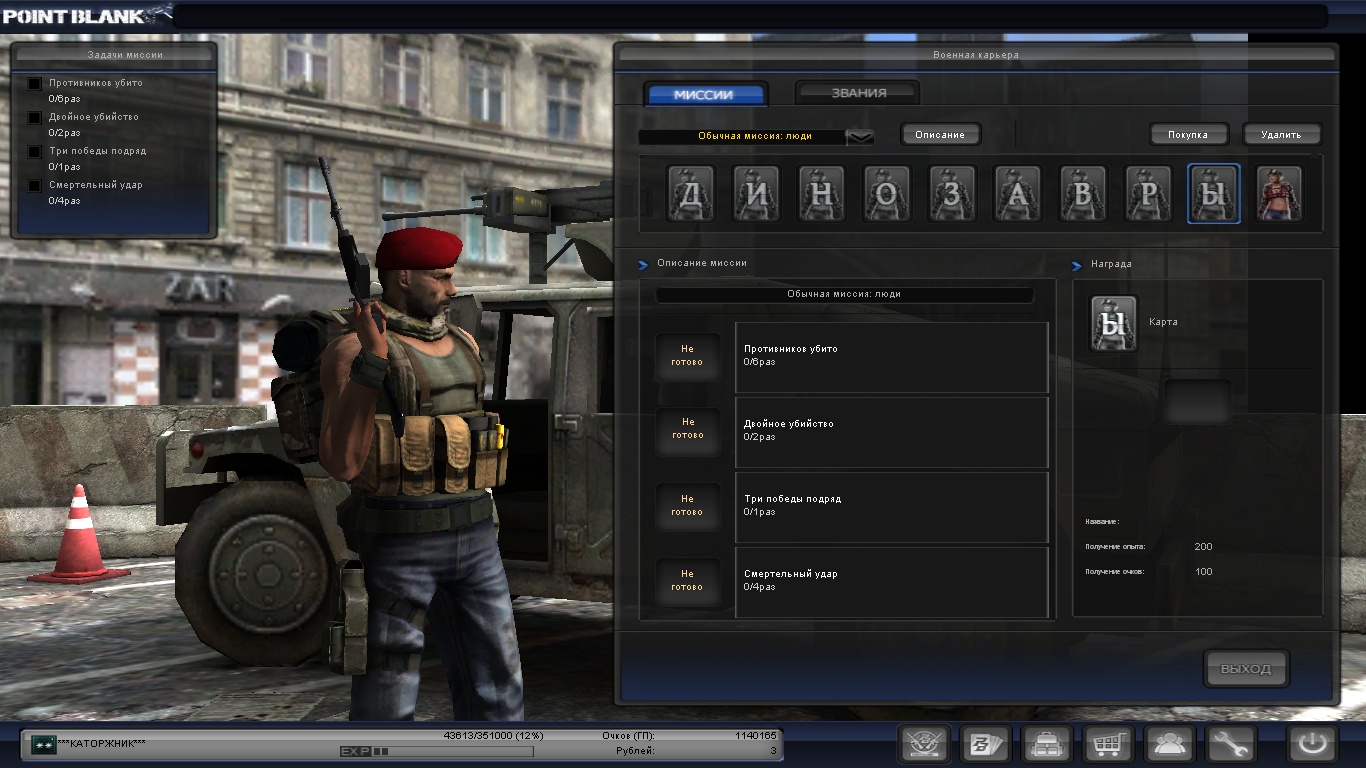Toggle the Три победы подряд task checkbox
Screen dimensions: 1366x768
[35, 152]
